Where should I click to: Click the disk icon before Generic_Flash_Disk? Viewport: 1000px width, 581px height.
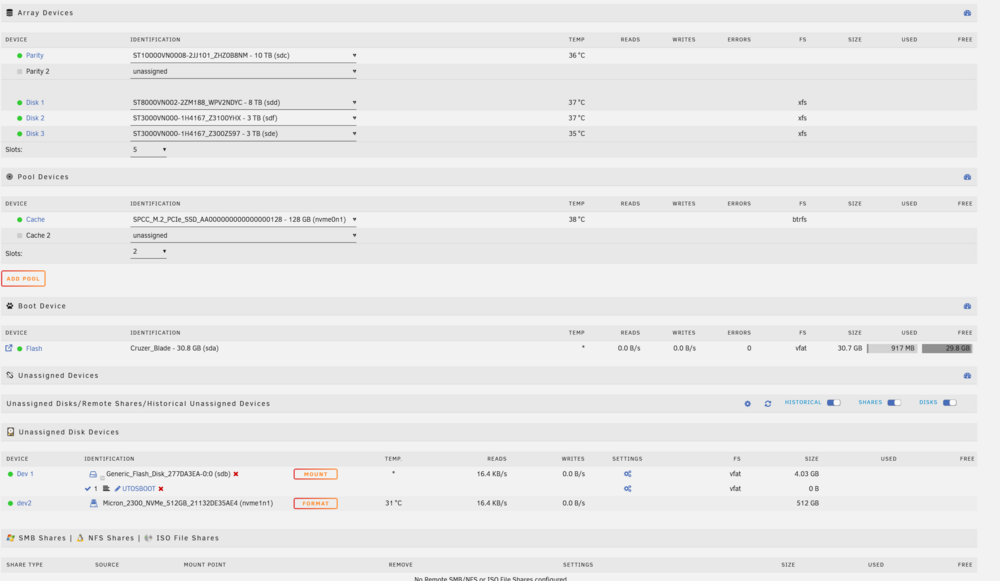[x=93, y=474]
